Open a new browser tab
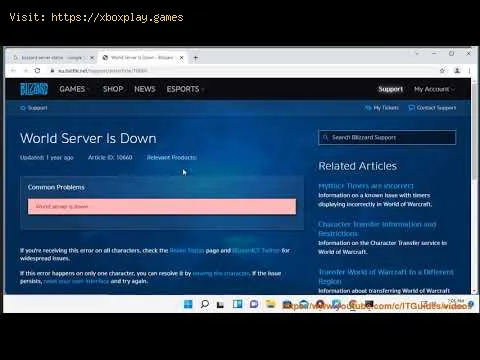Viewport: 480px width, 360px height. click(x=196, y=58)
